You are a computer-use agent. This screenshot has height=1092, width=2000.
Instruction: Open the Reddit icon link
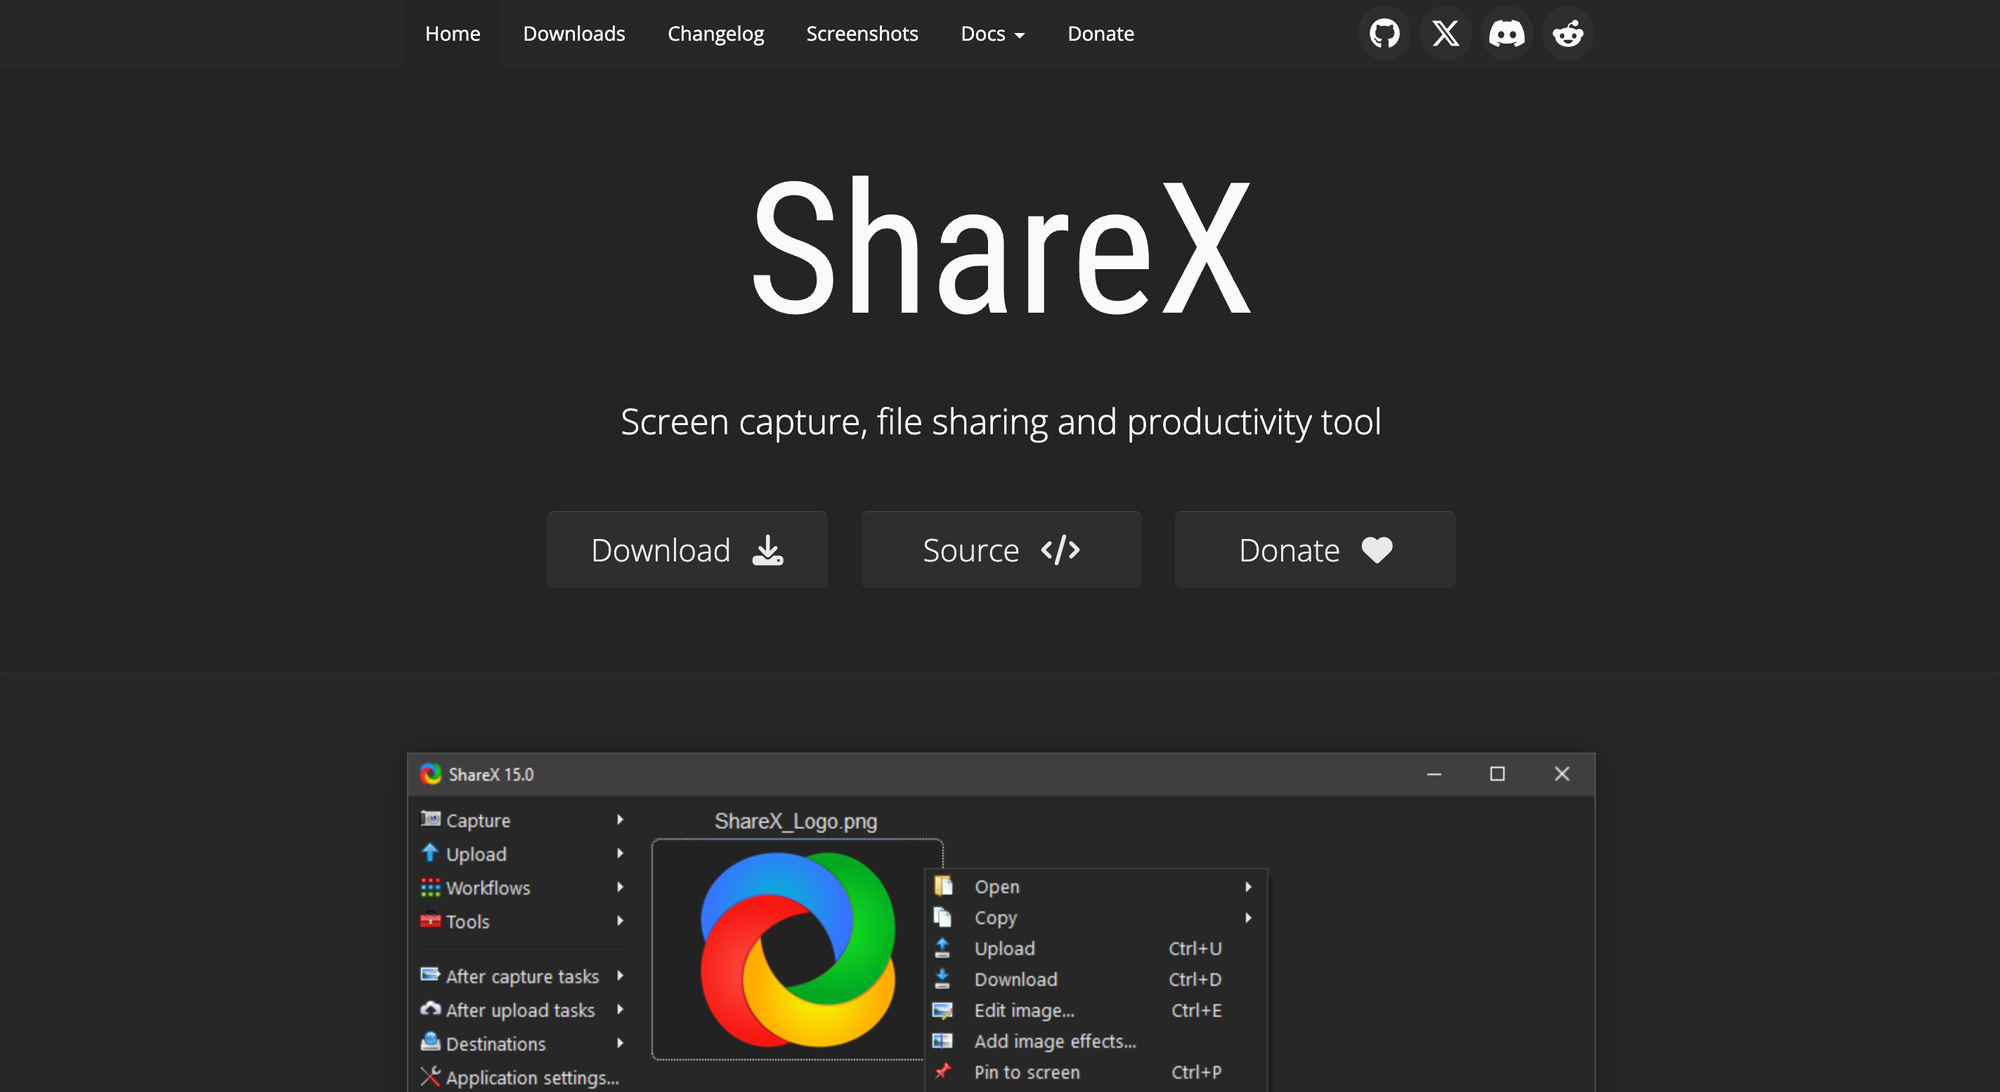[x=1567, y=34]
